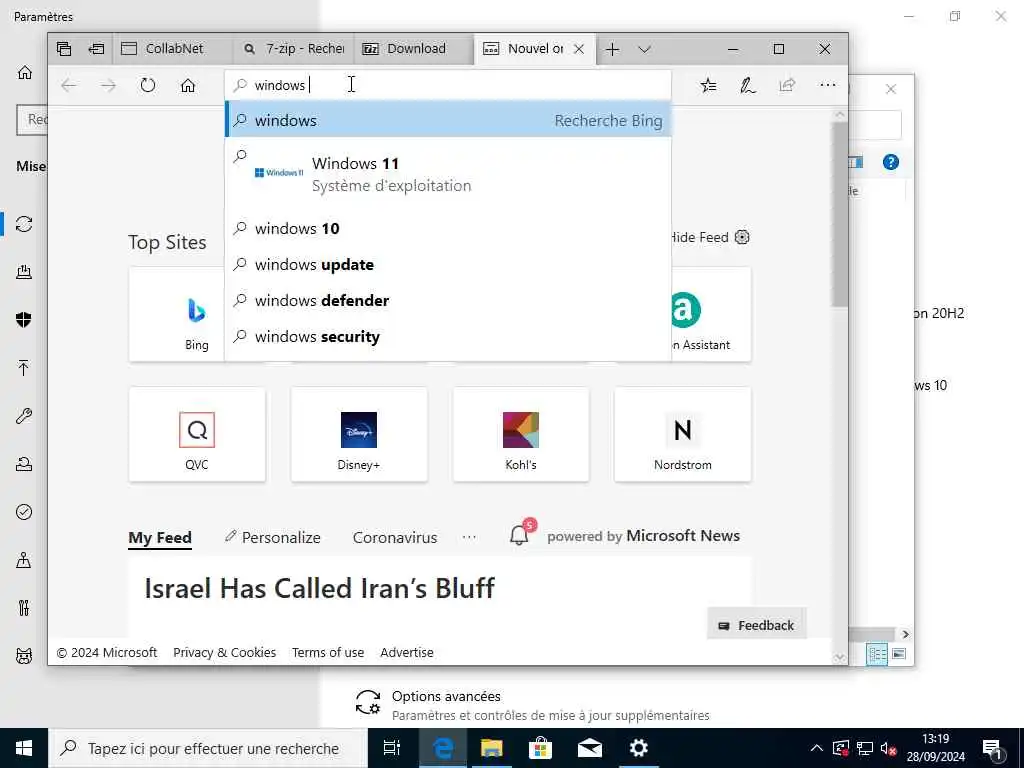Viewport: 1024px width, 768px height.
Task: Open the QVC top site tile
Action: pyautogui.click(x=197, y=434)
